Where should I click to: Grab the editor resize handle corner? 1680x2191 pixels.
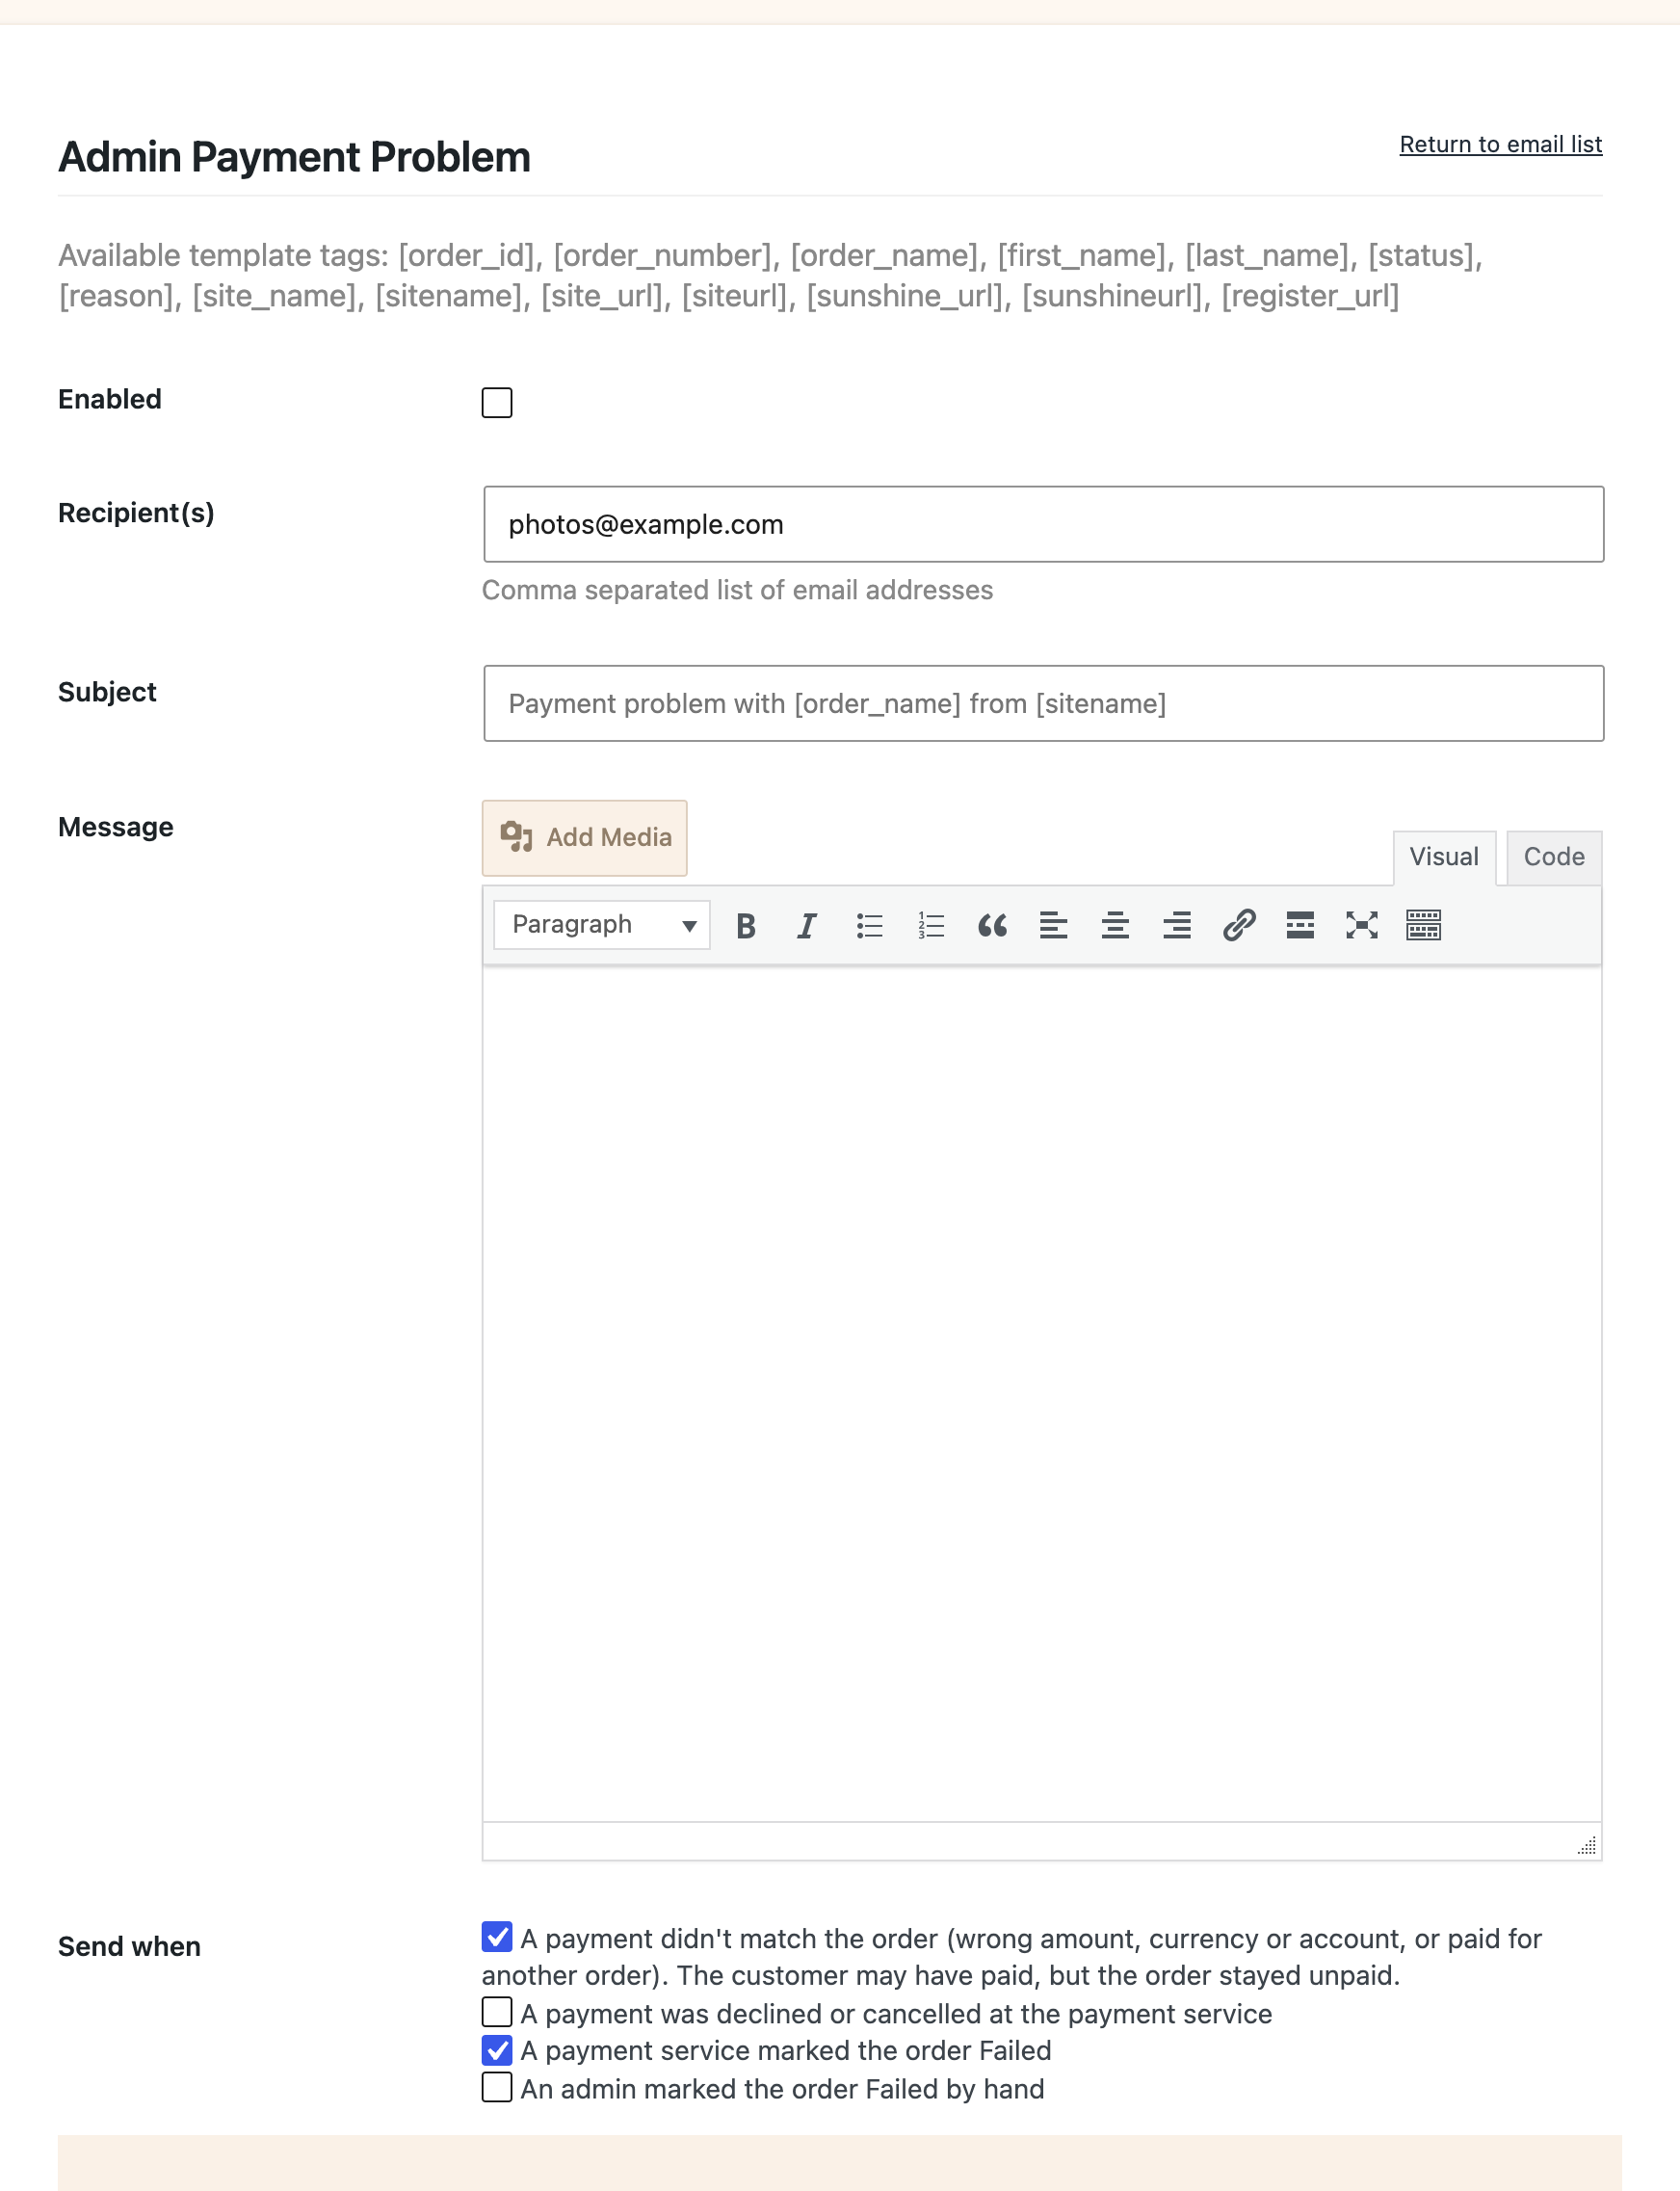[1587, 1845]
